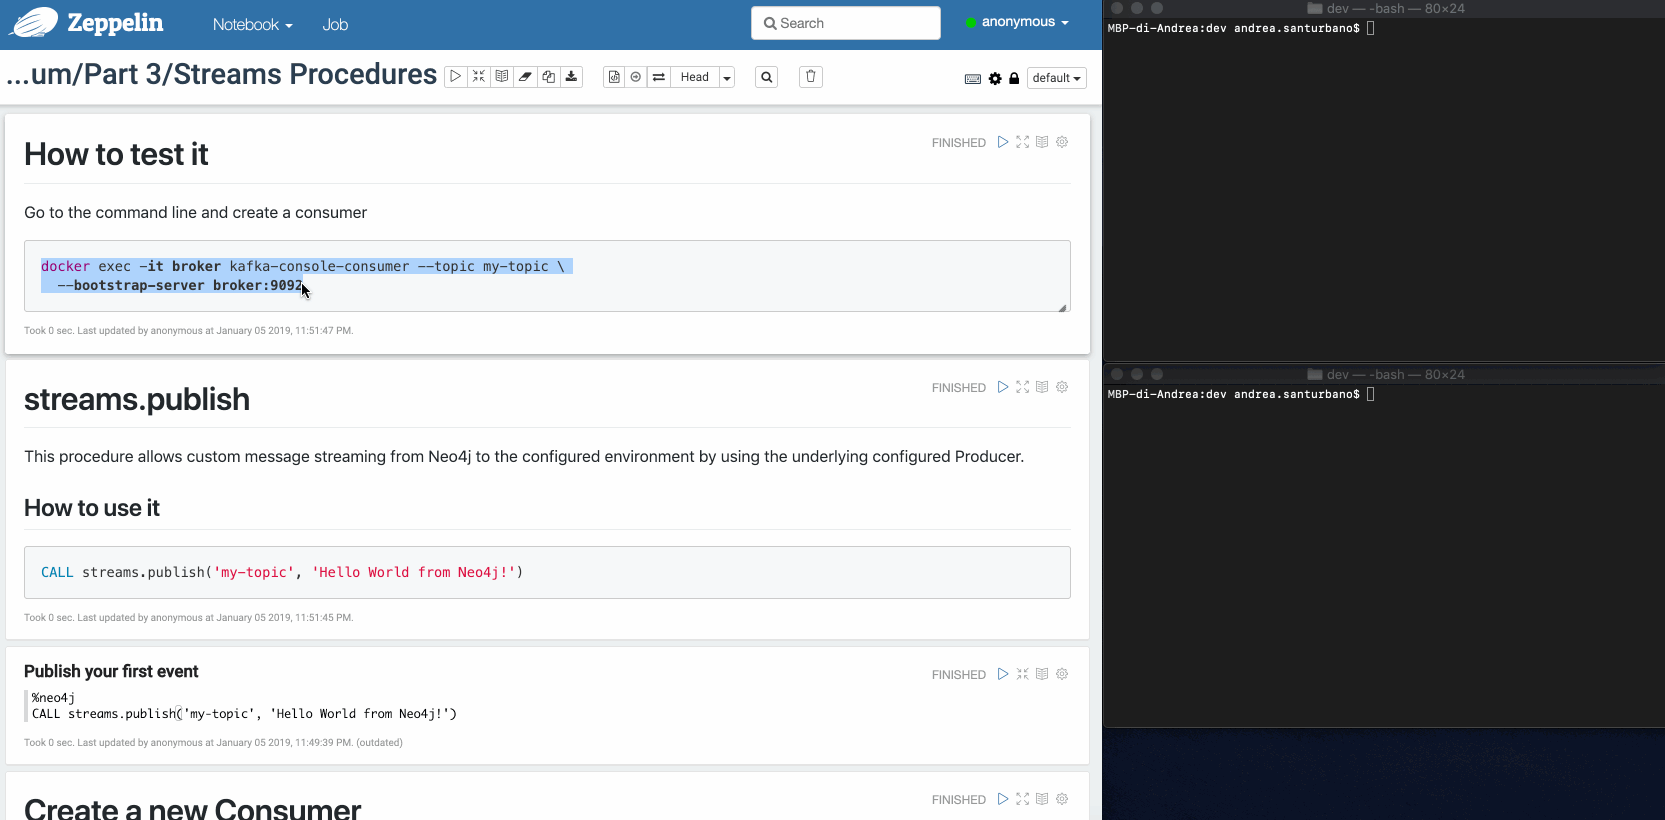The width and height of the screenshot is (1665, 820).
Task: Run the 'How to test it' paragraph
Action: tap(1003, 142)
